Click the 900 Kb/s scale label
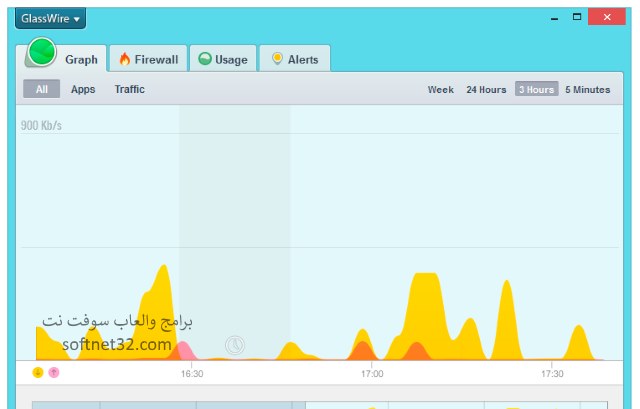 (41, 125)
